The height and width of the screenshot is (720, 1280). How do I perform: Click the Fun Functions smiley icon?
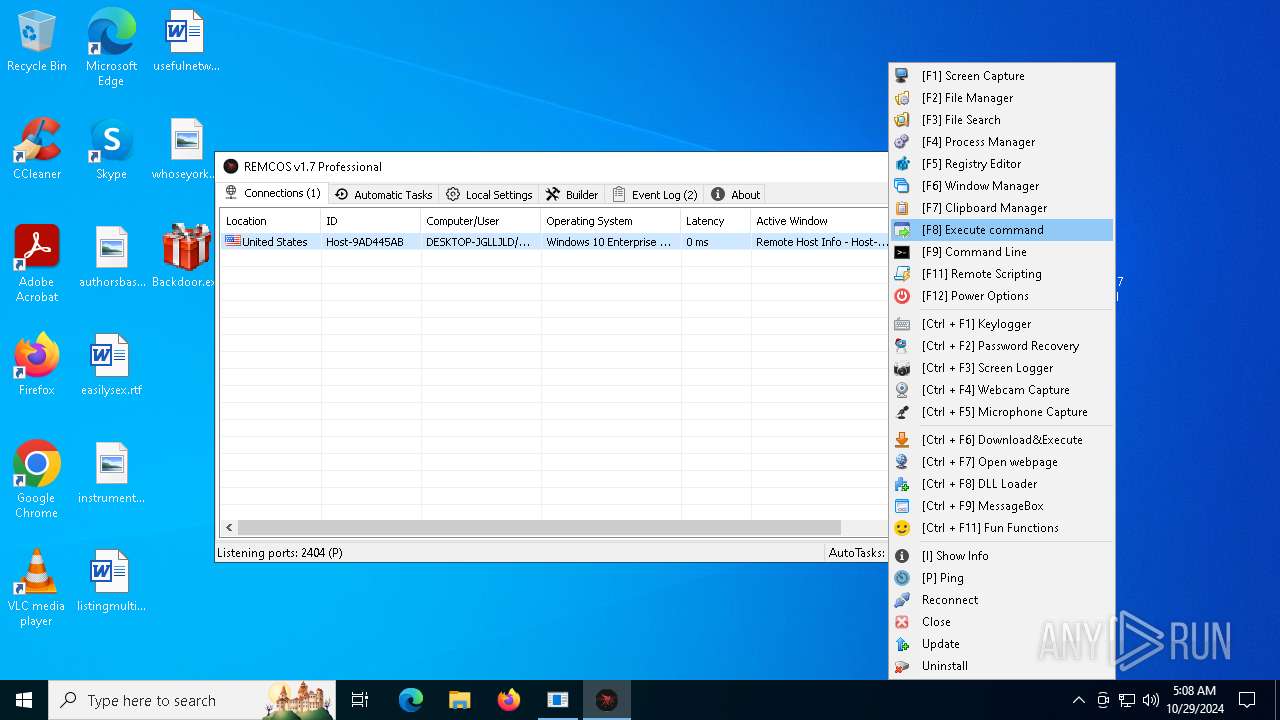902,528
